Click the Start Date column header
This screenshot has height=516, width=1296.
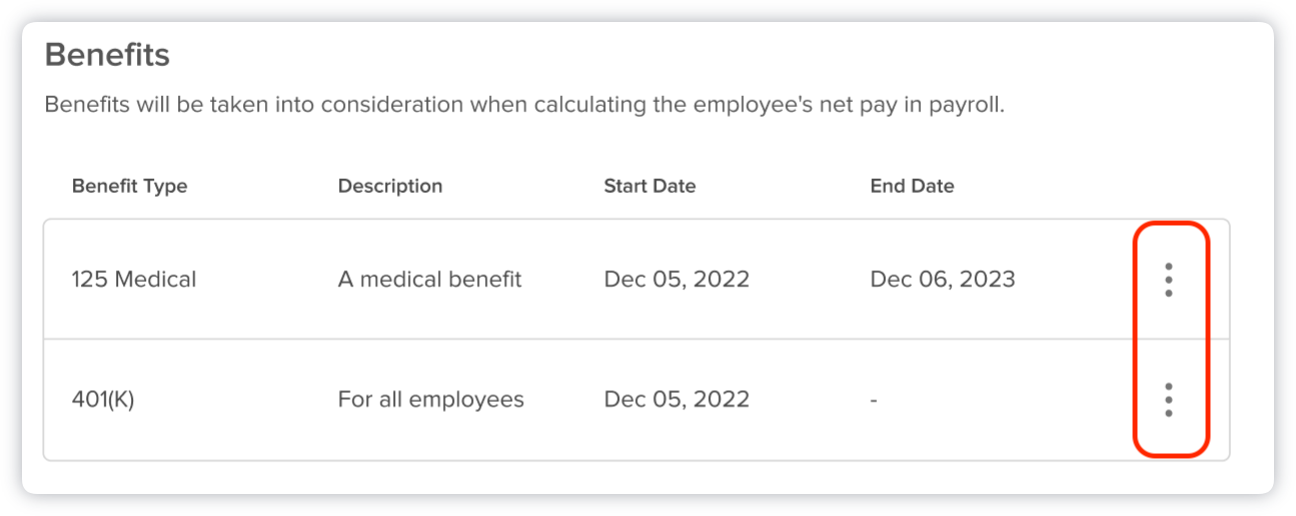[x=649, y=186]
